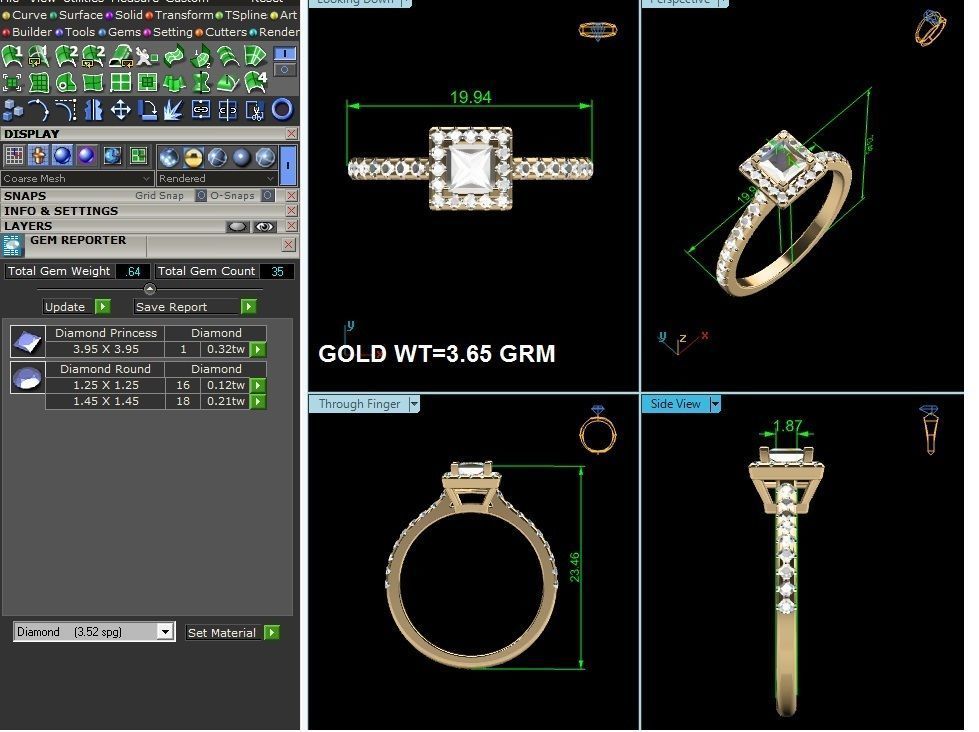979x732 pixels.
Task: Click the Gem Reporter panel icon
Action: pyautogui.click(x=12, y=246)
